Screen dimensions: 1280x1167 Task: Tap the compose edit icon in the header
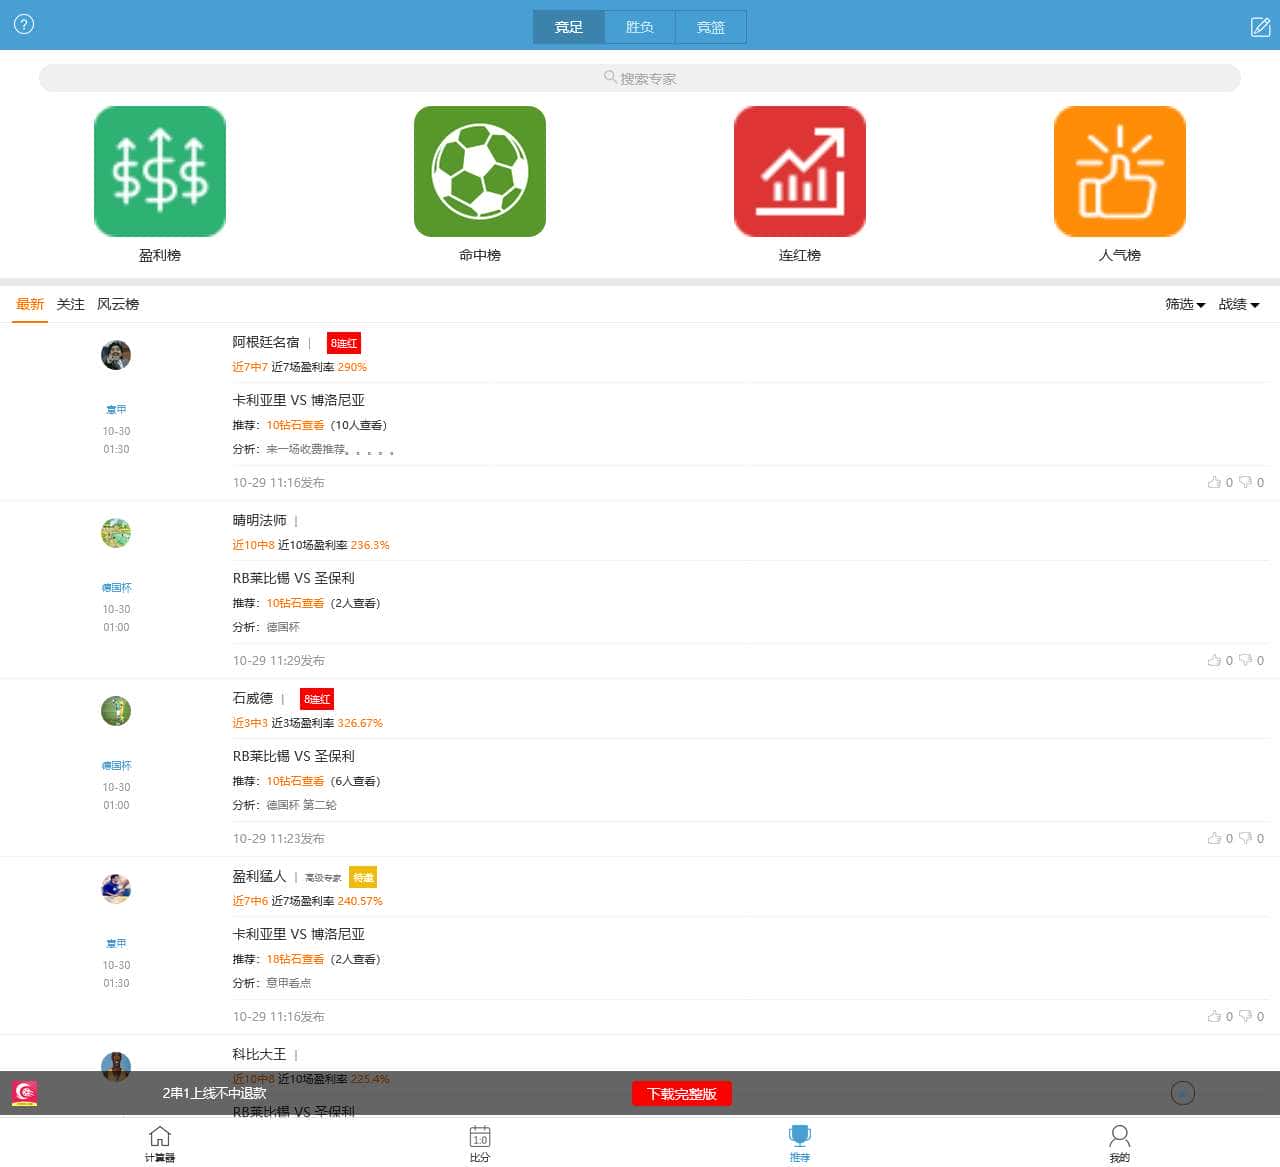(1261, 27)
